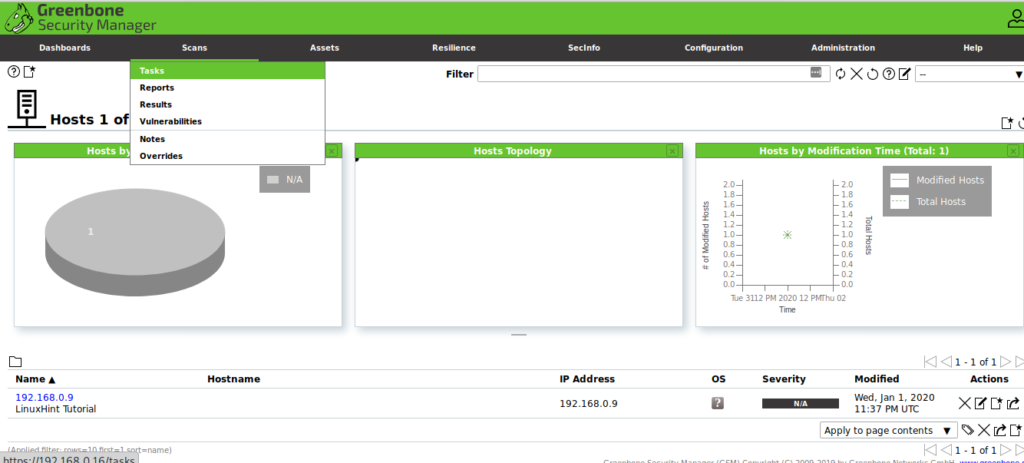Toggle Modified Hosts series in chart legend
1024x463 pixels.
tap(937, 180)
